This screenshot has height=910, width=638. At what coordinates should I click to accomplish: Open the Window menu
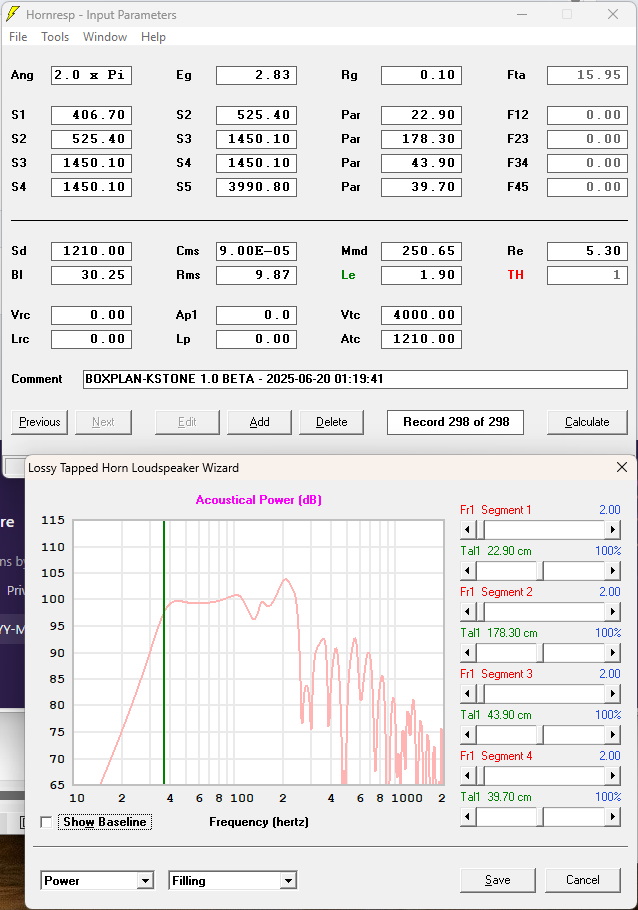[x=105, y=37]
